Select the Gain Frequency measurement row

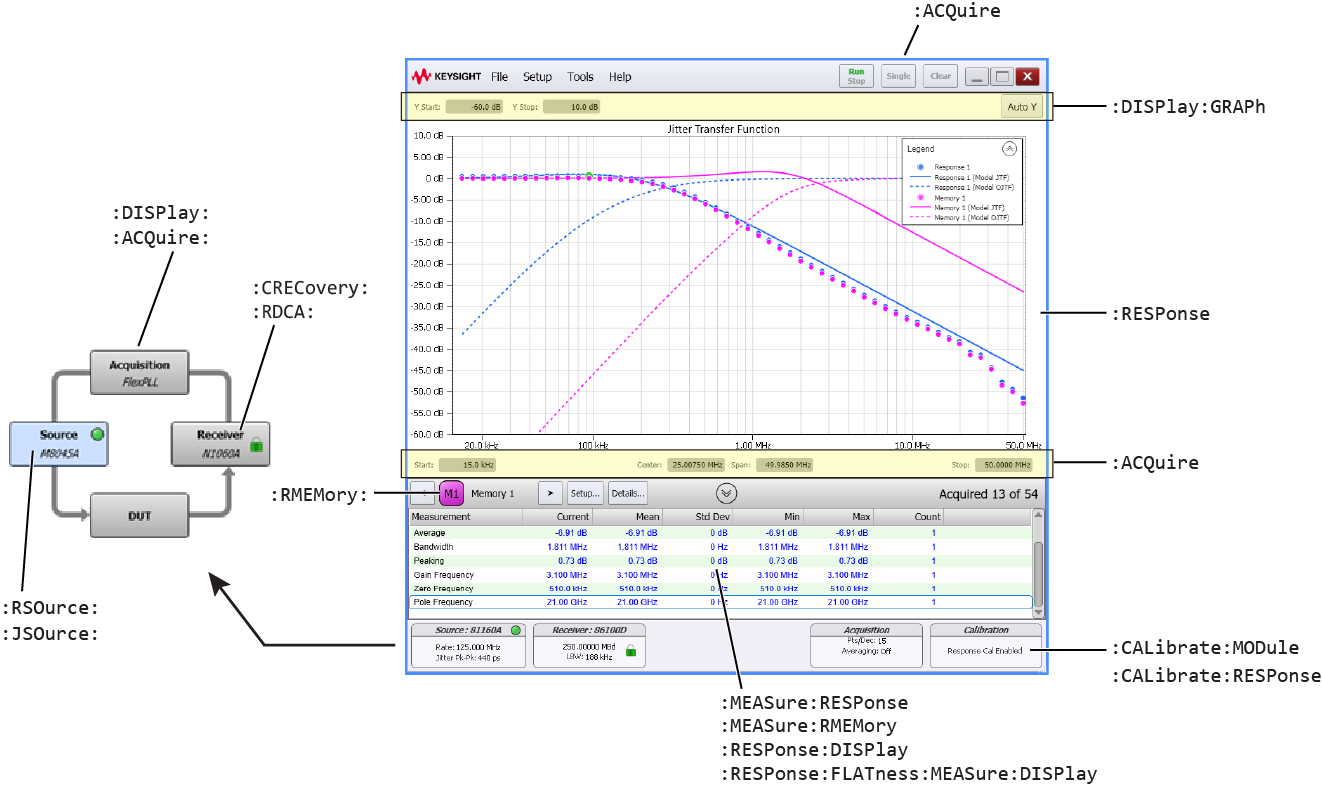pos(720,575)
